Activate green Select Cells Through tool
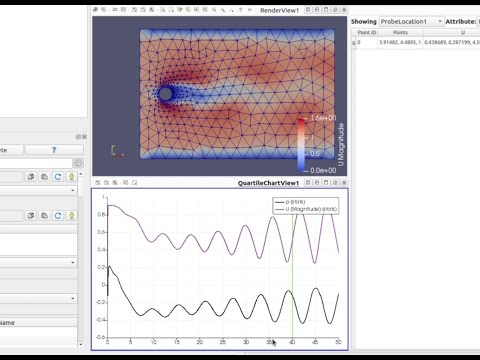 pos(179,10)
